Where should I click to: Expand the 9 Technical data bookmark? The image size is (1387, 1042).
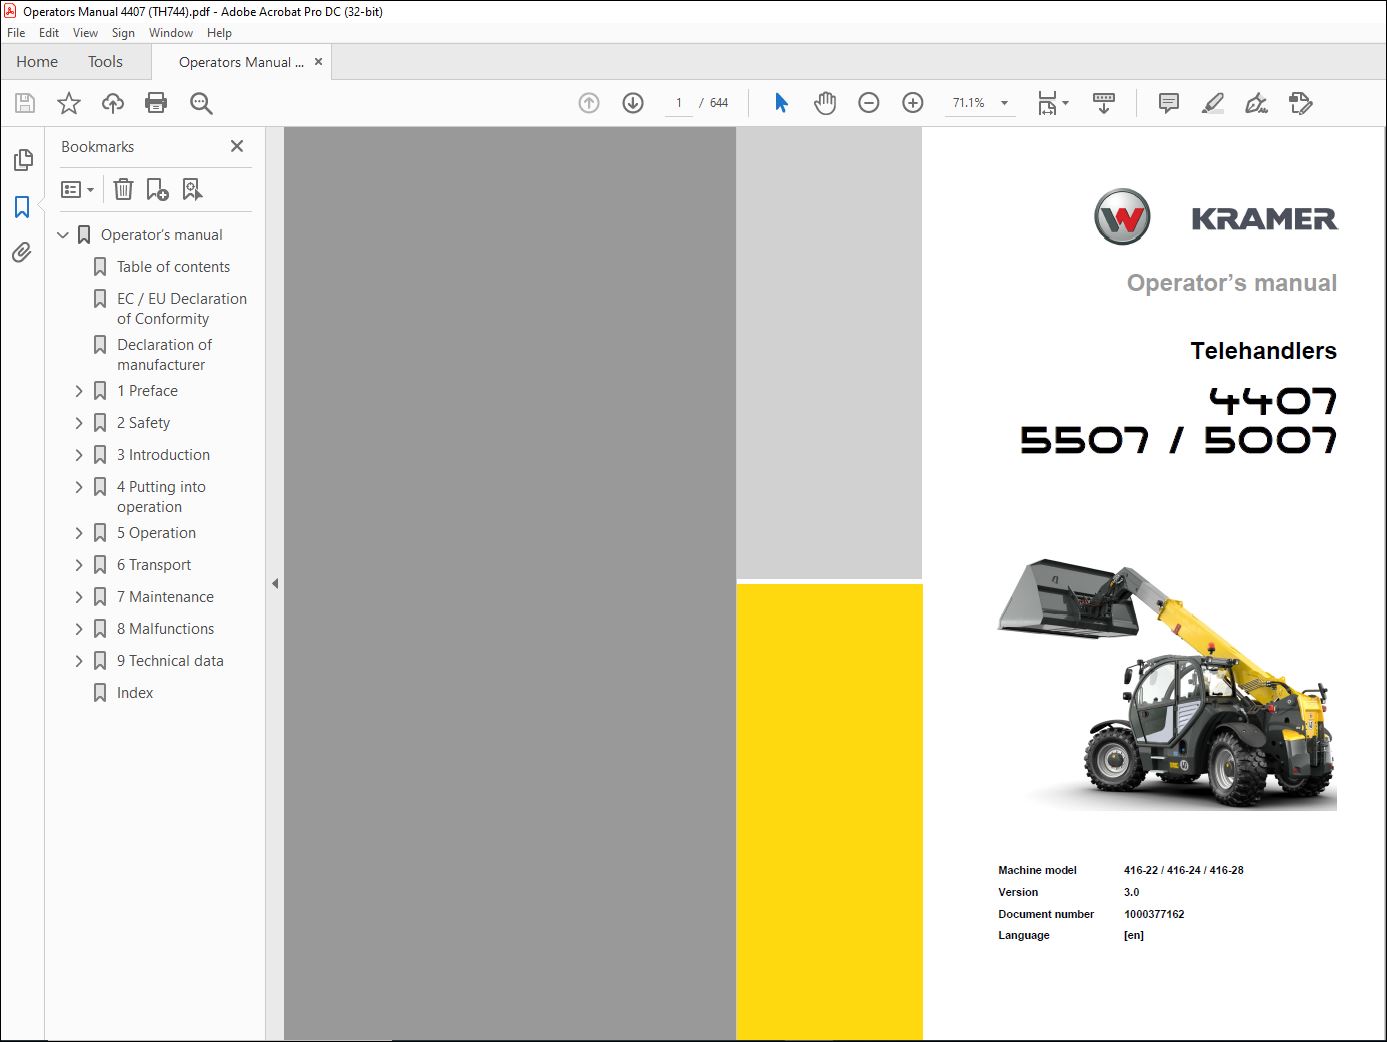coord(79,661)
